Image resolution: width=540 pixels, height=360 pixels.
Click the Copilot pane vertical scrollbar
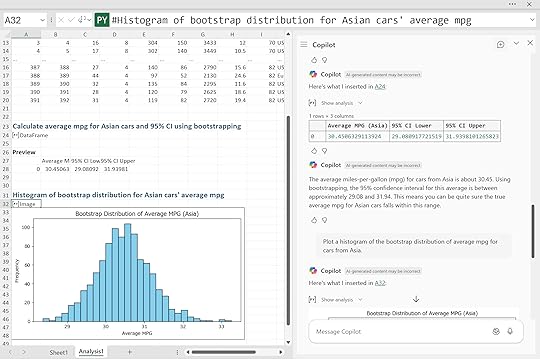point(533,232)
